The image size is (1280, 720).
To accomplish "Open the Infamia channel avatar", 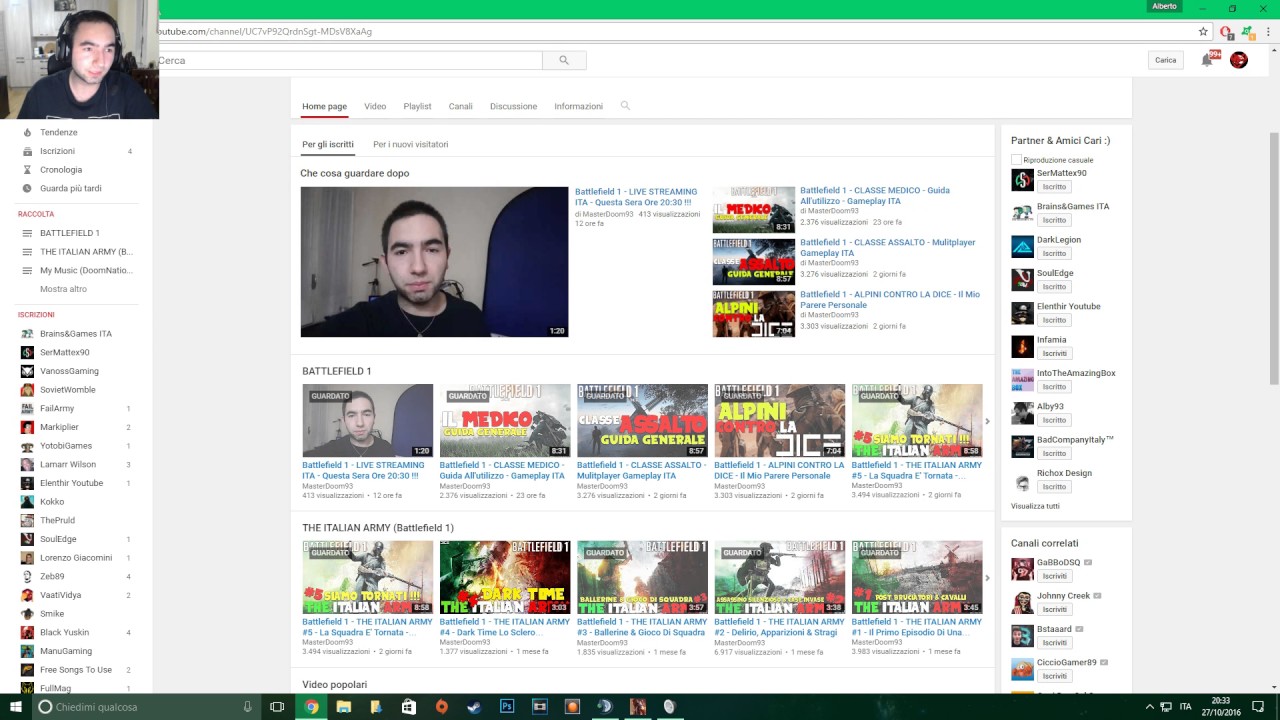I will [x=1022, y=346].
